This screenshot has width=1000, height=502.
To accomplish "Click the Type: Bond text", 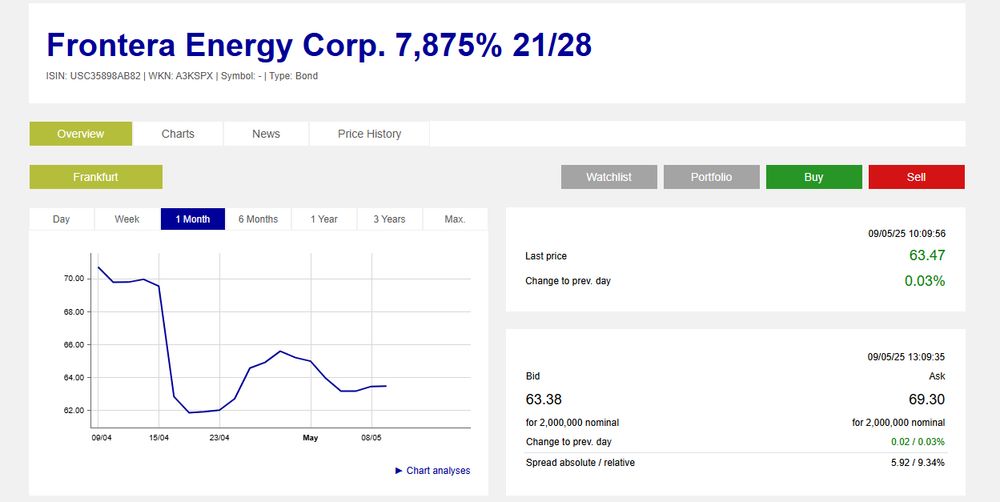I will point(293,76).
